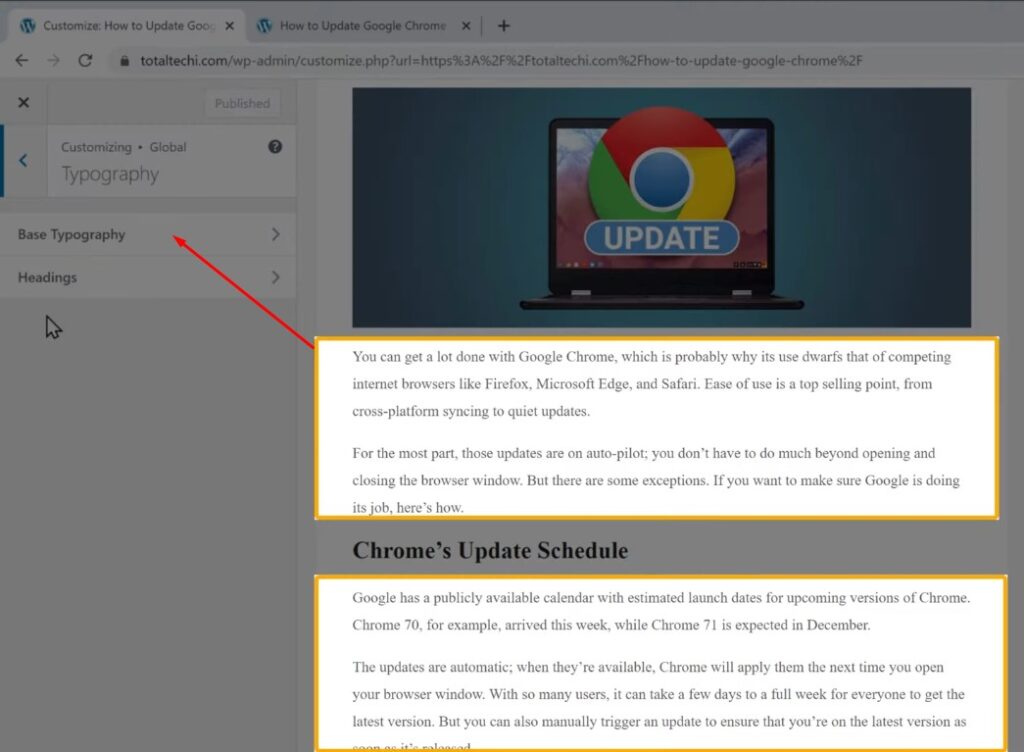Viewport: 1024px width, 752px height.
Task: Close the Customizer panel with the X
Action: click(24, 102)
